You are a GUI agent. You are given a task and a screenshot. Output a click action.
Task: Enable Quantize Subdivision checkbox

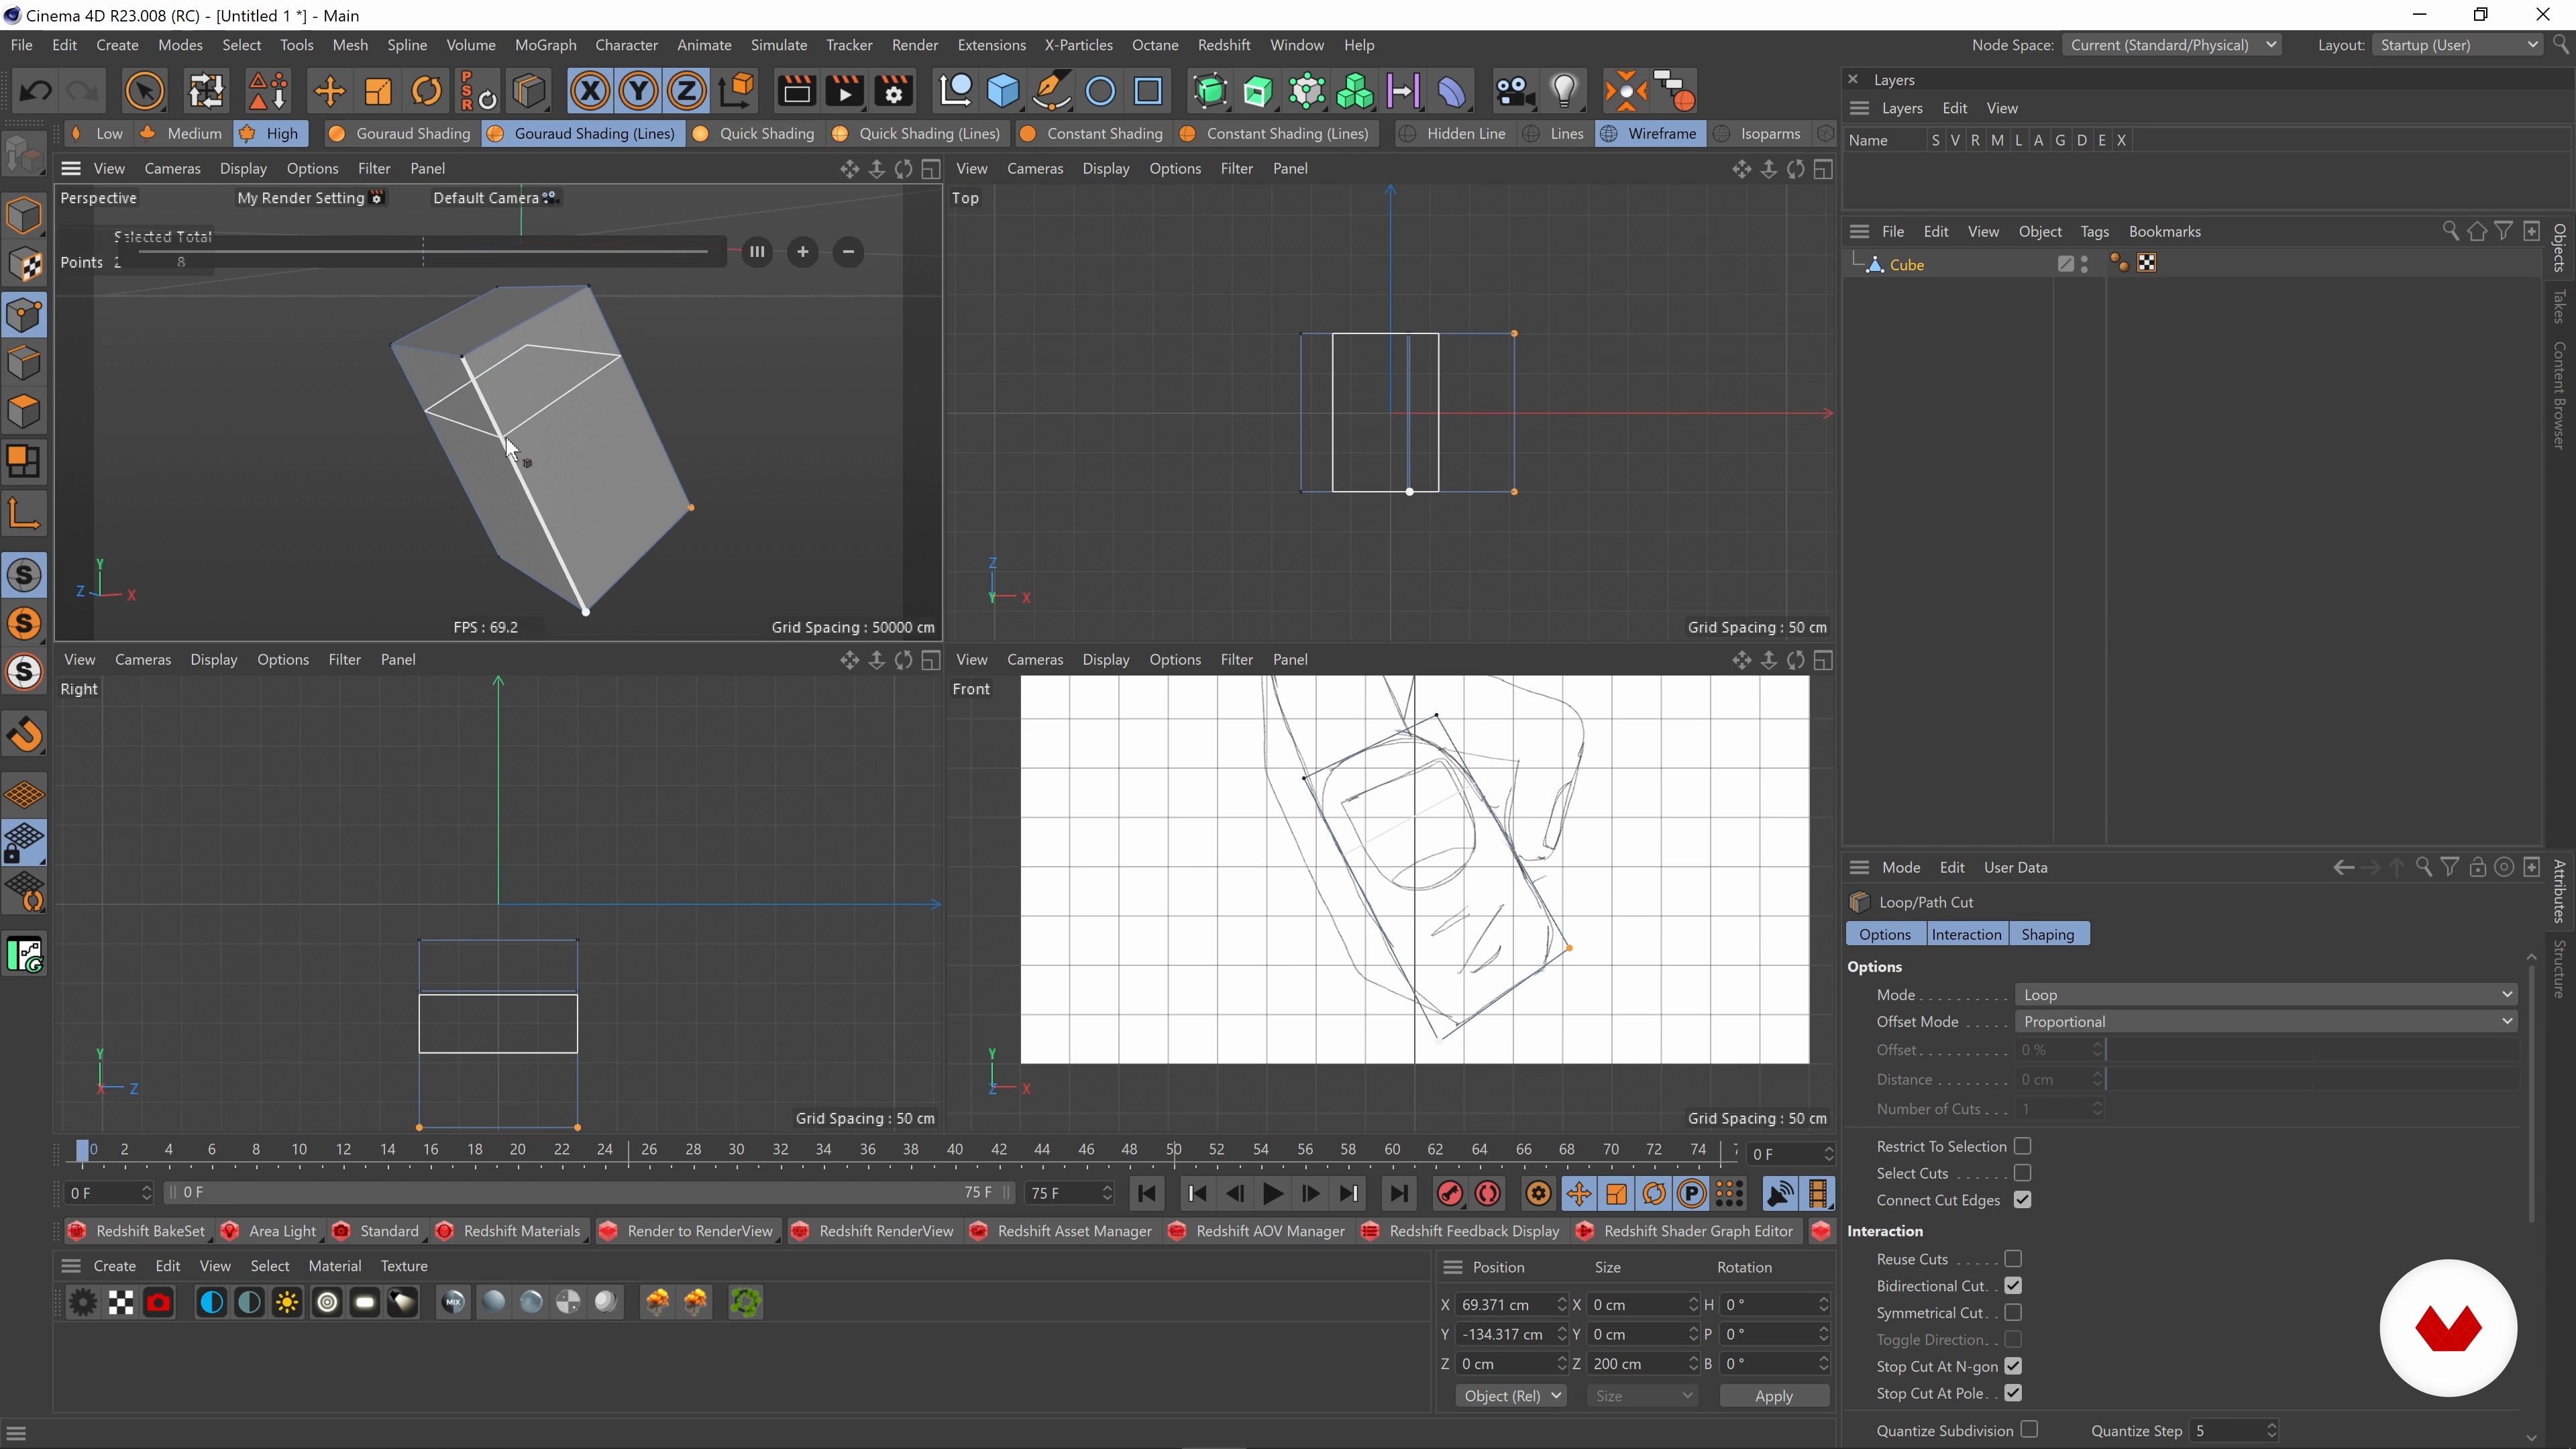[2029, 1430]
